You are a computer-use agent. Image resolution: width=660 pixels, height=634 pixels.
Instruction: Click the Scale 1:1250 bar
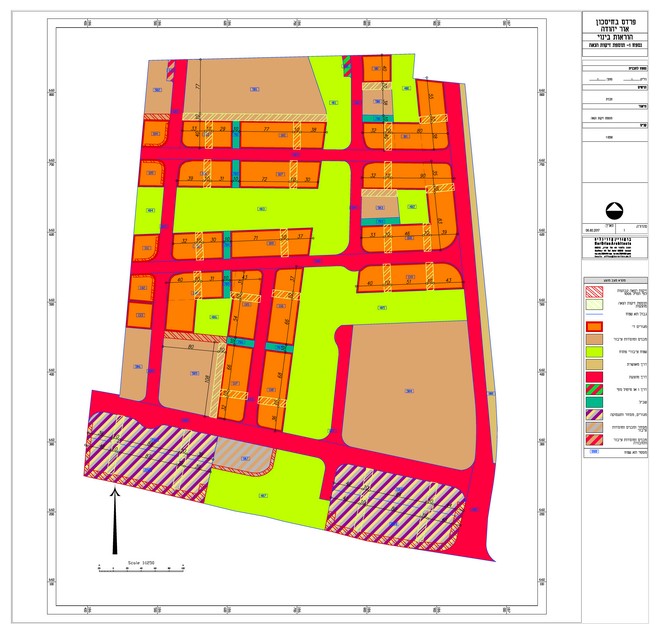[x=142, y=566]
